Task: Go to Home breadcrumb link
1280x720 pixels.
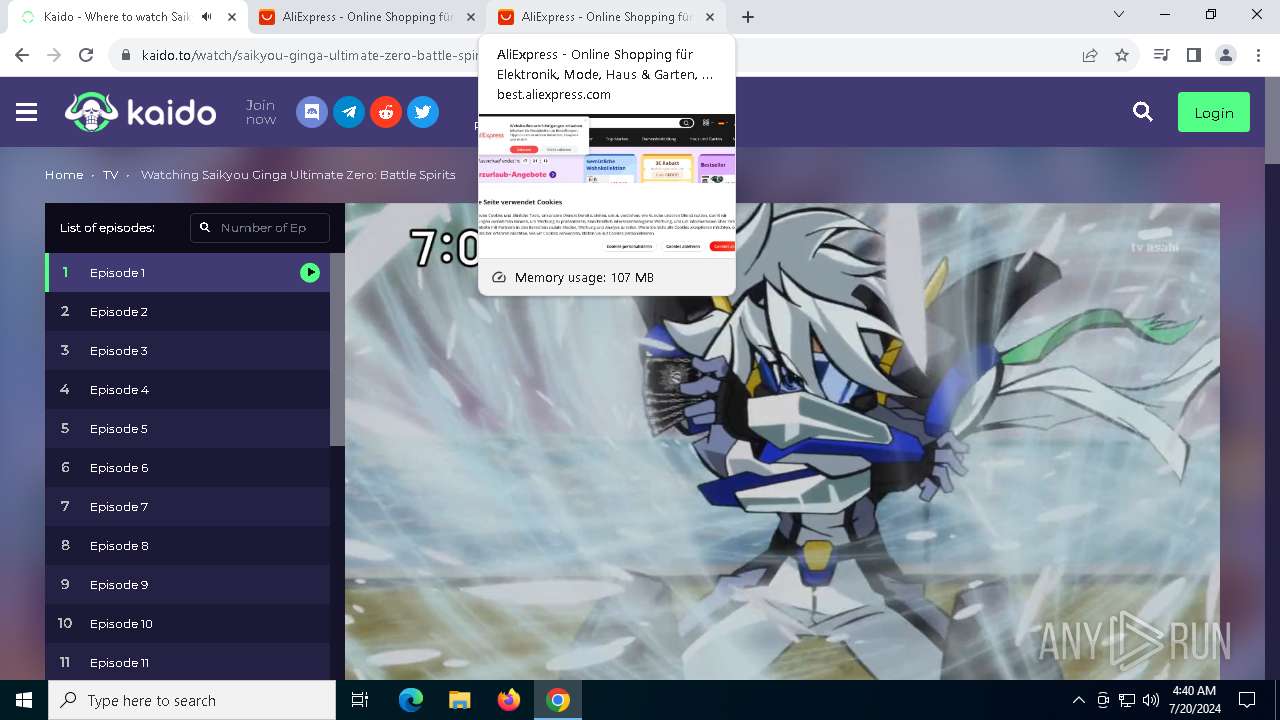Action: (64, 175)
